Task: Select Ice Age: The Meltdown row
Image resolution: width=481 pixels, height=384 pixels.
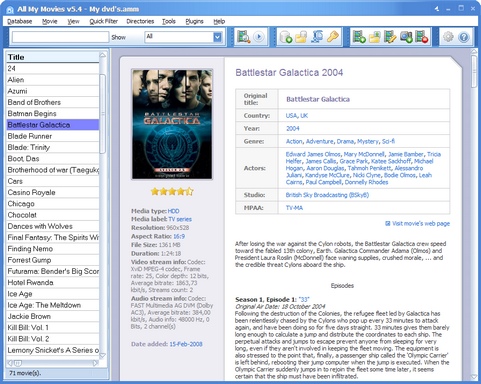Action: coord(53,305)
